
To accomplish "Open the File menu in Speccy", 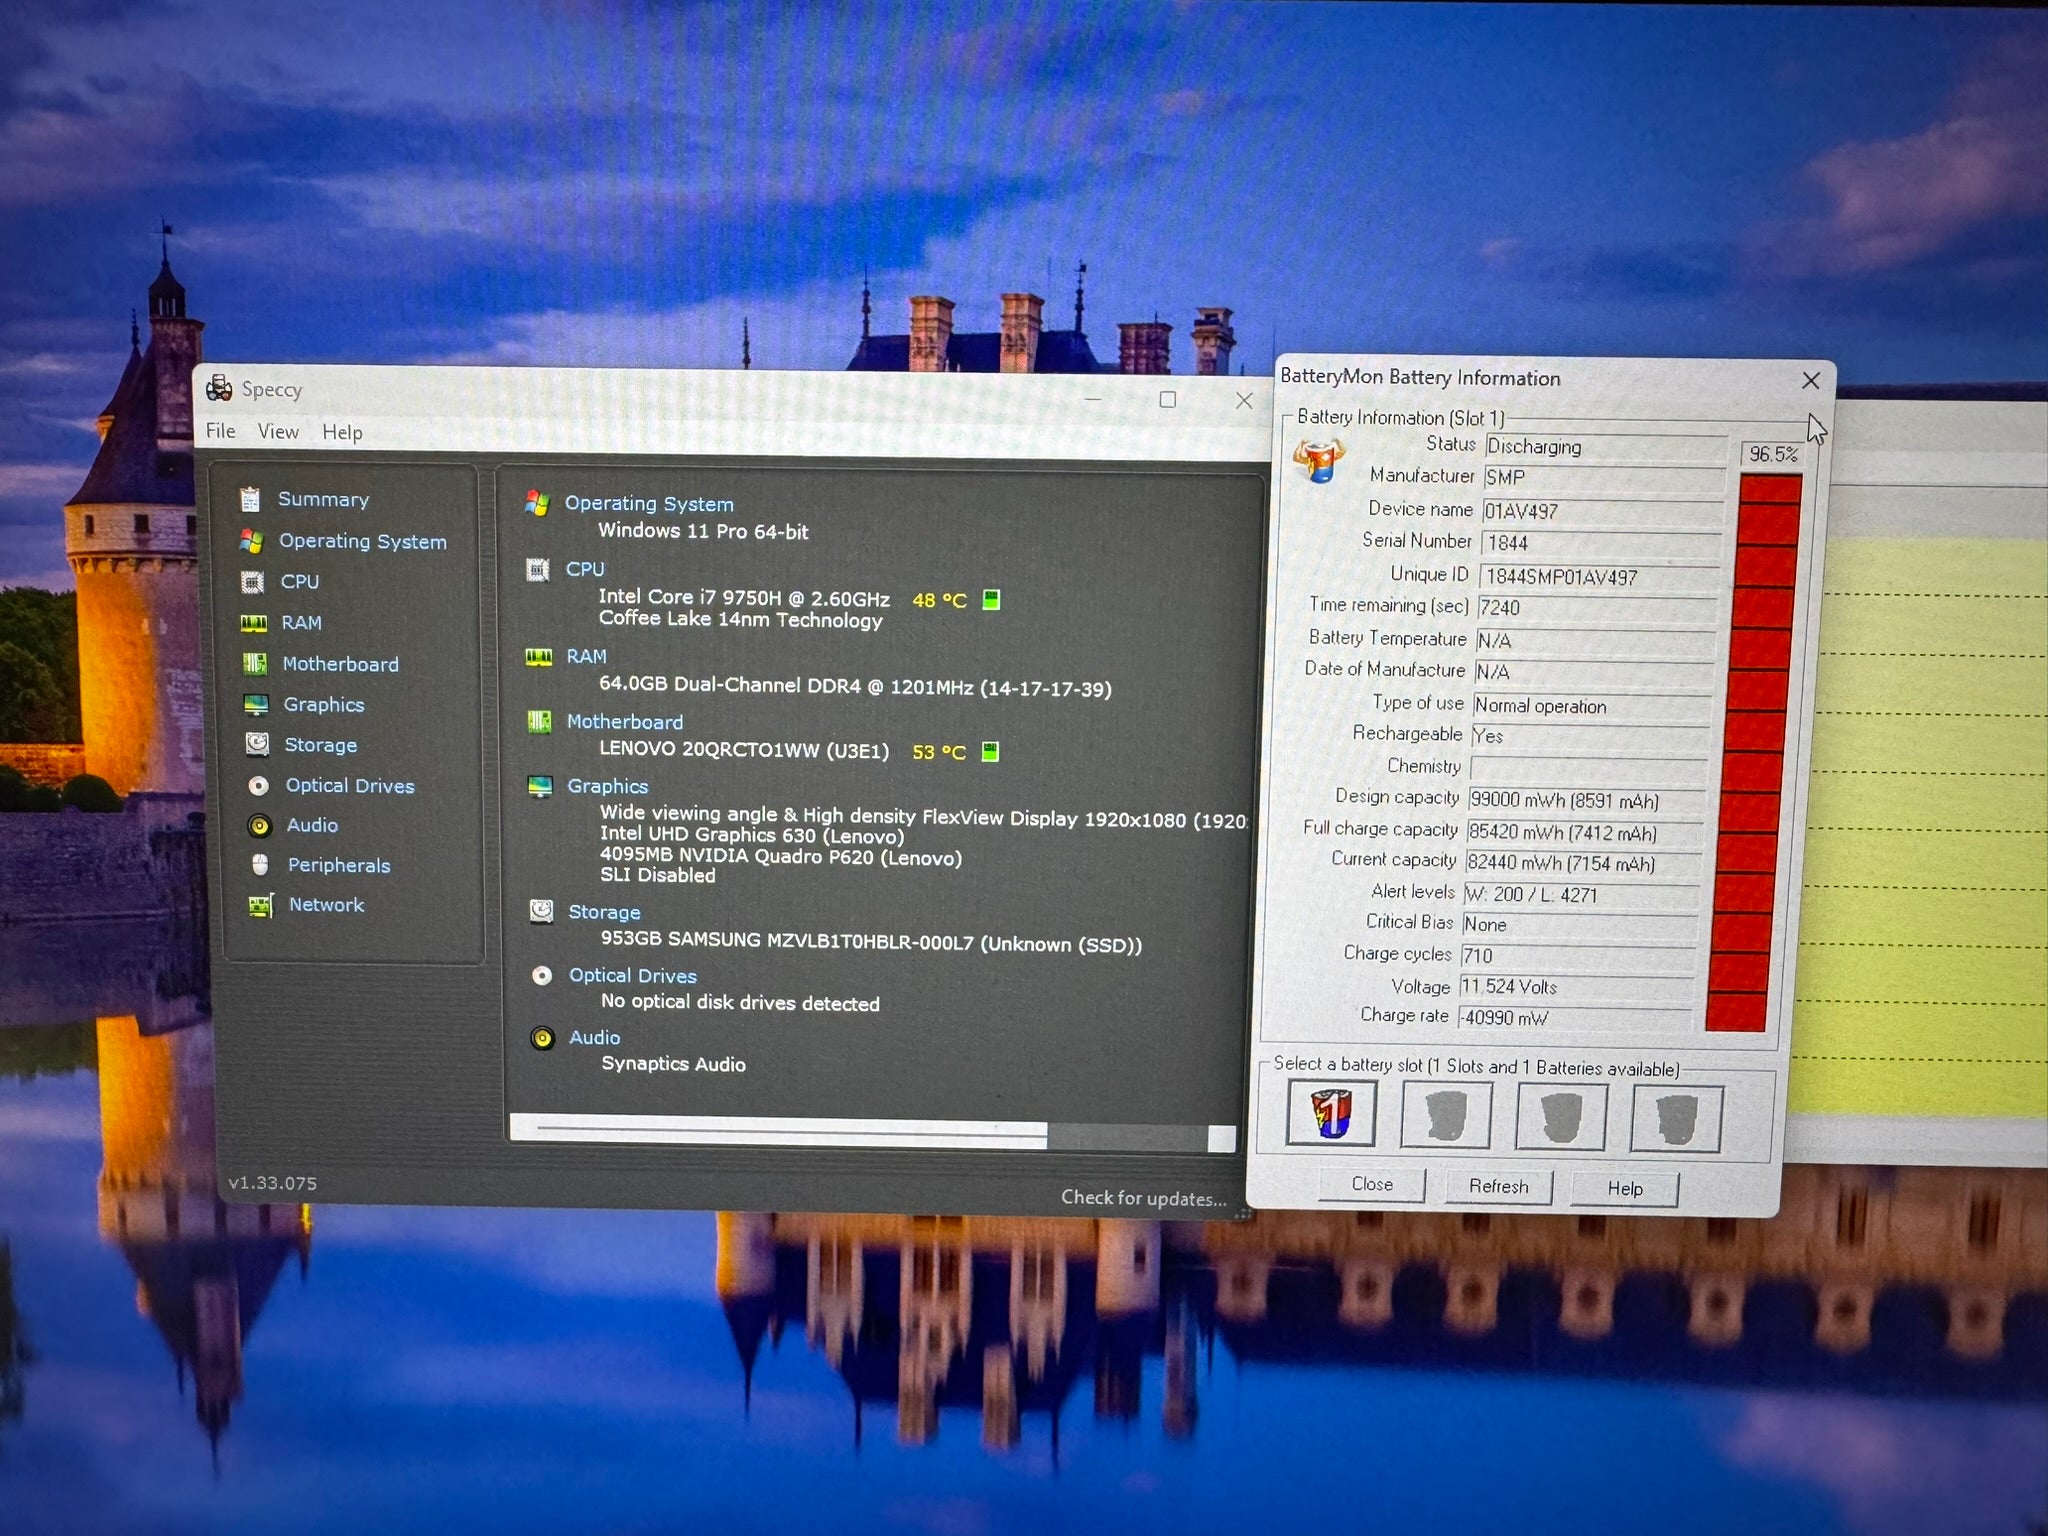I will click(x=221, y=431).
